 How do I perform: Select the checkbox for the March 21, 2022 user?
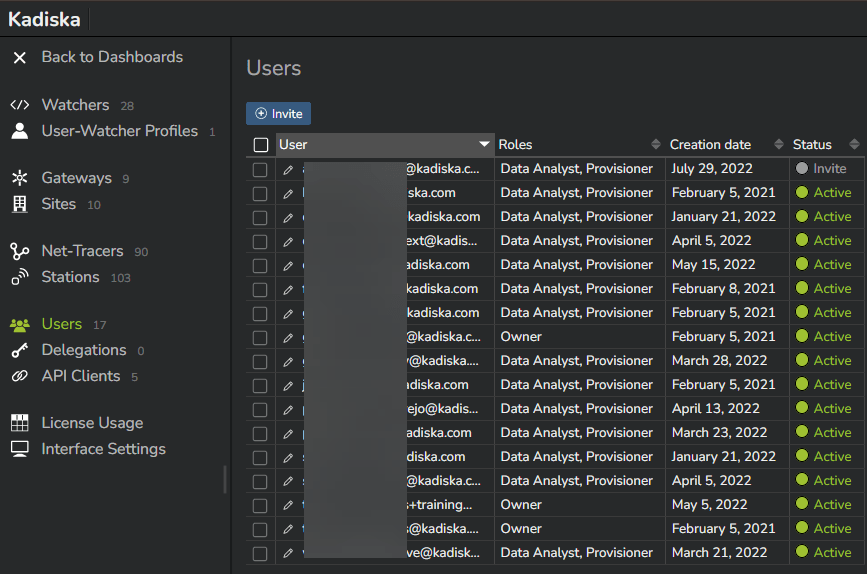(260, 553)
